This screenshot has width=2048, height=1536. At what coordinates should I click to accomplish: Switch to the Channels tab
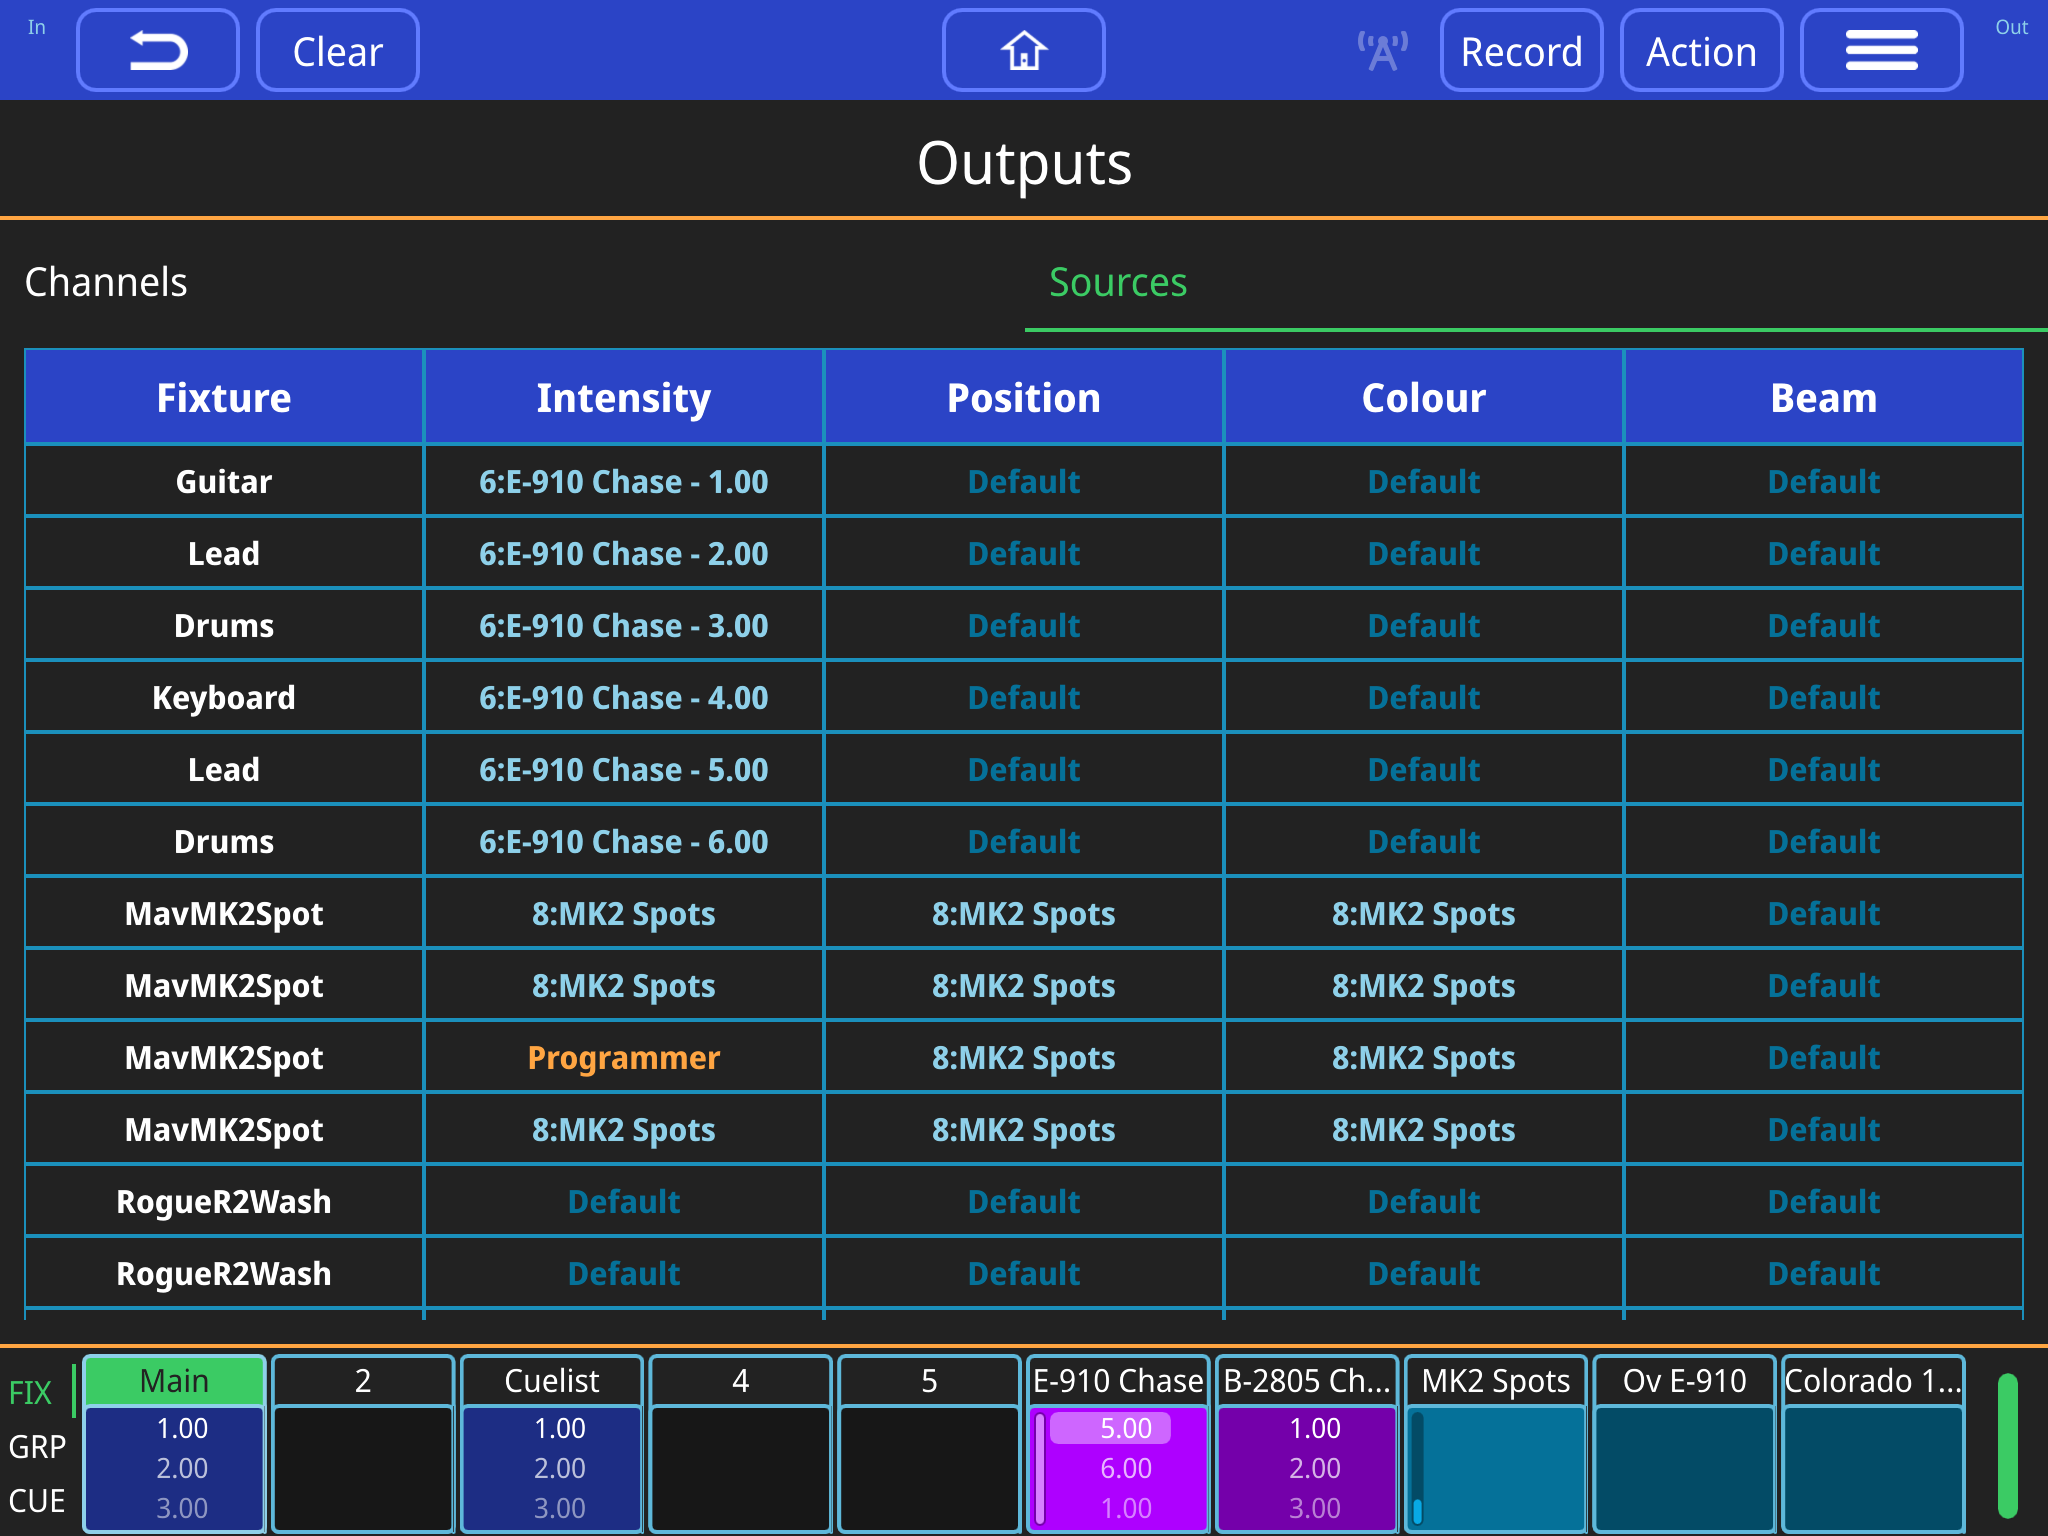(105, 283)
